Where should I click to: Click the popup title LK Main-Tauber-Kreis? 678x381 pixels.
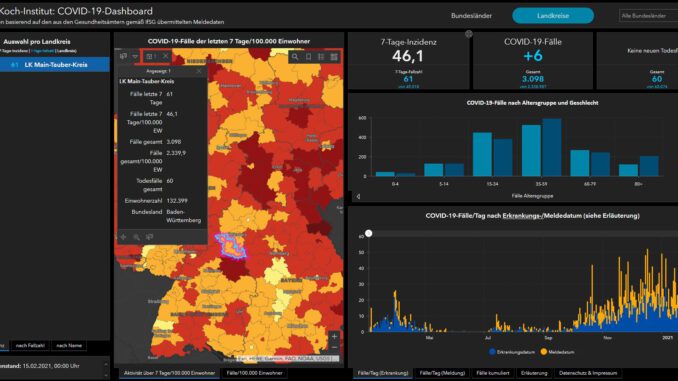[x=147, y=81]
